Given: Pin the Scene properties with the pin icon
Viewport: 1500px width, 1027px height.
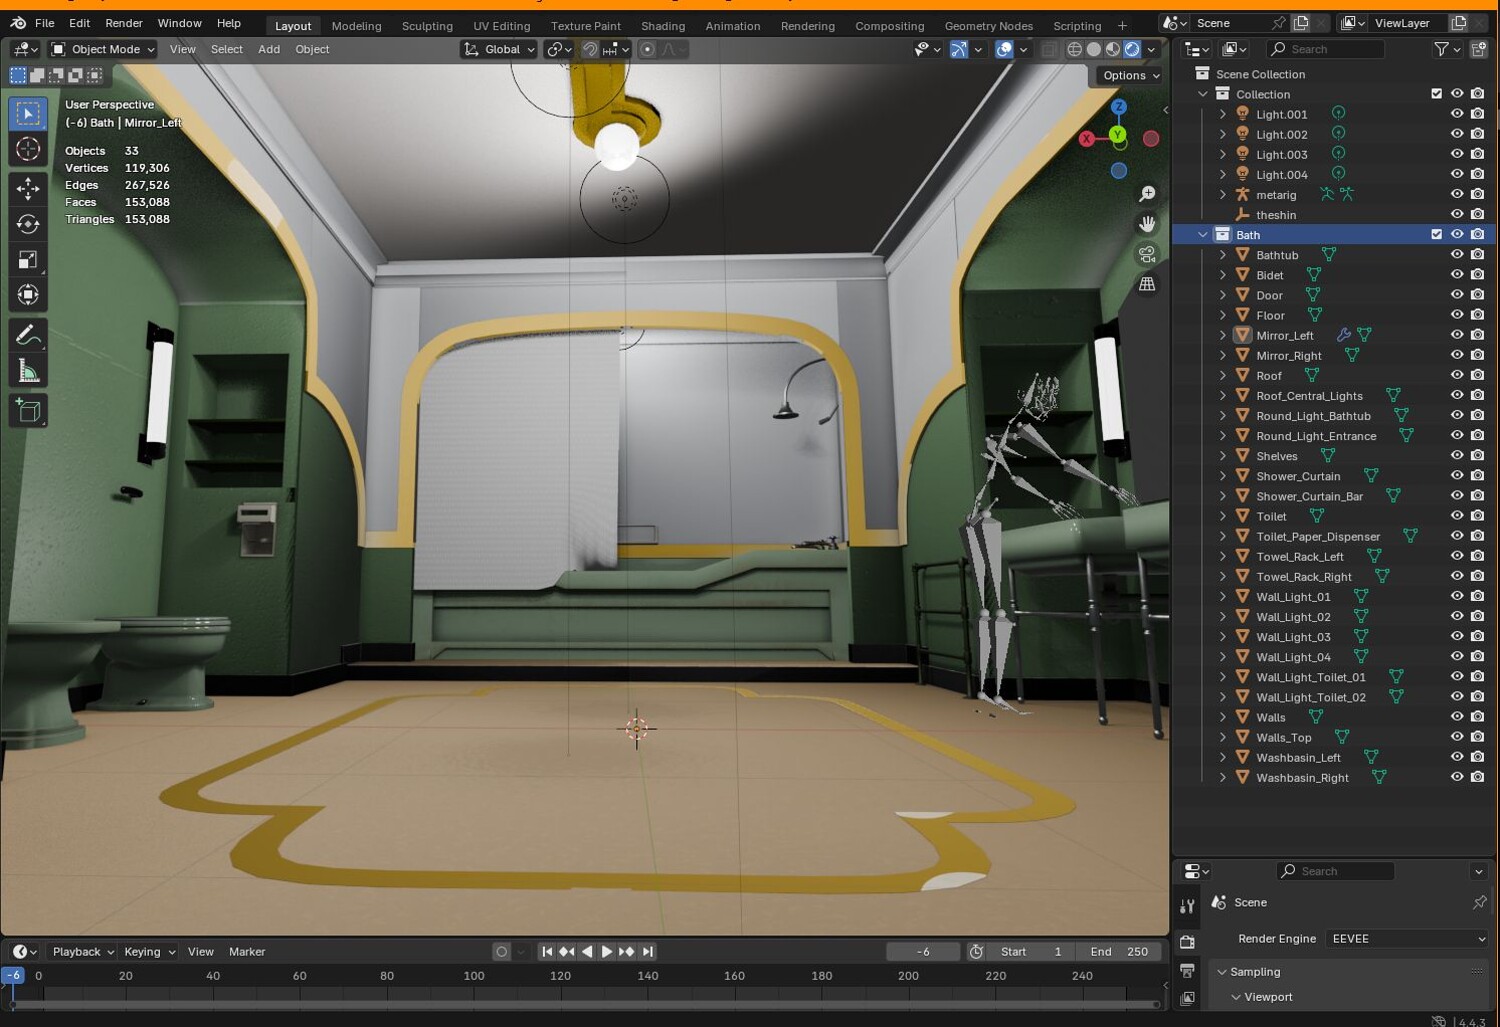Looking at the screenshot, I should pos(1479,902).
